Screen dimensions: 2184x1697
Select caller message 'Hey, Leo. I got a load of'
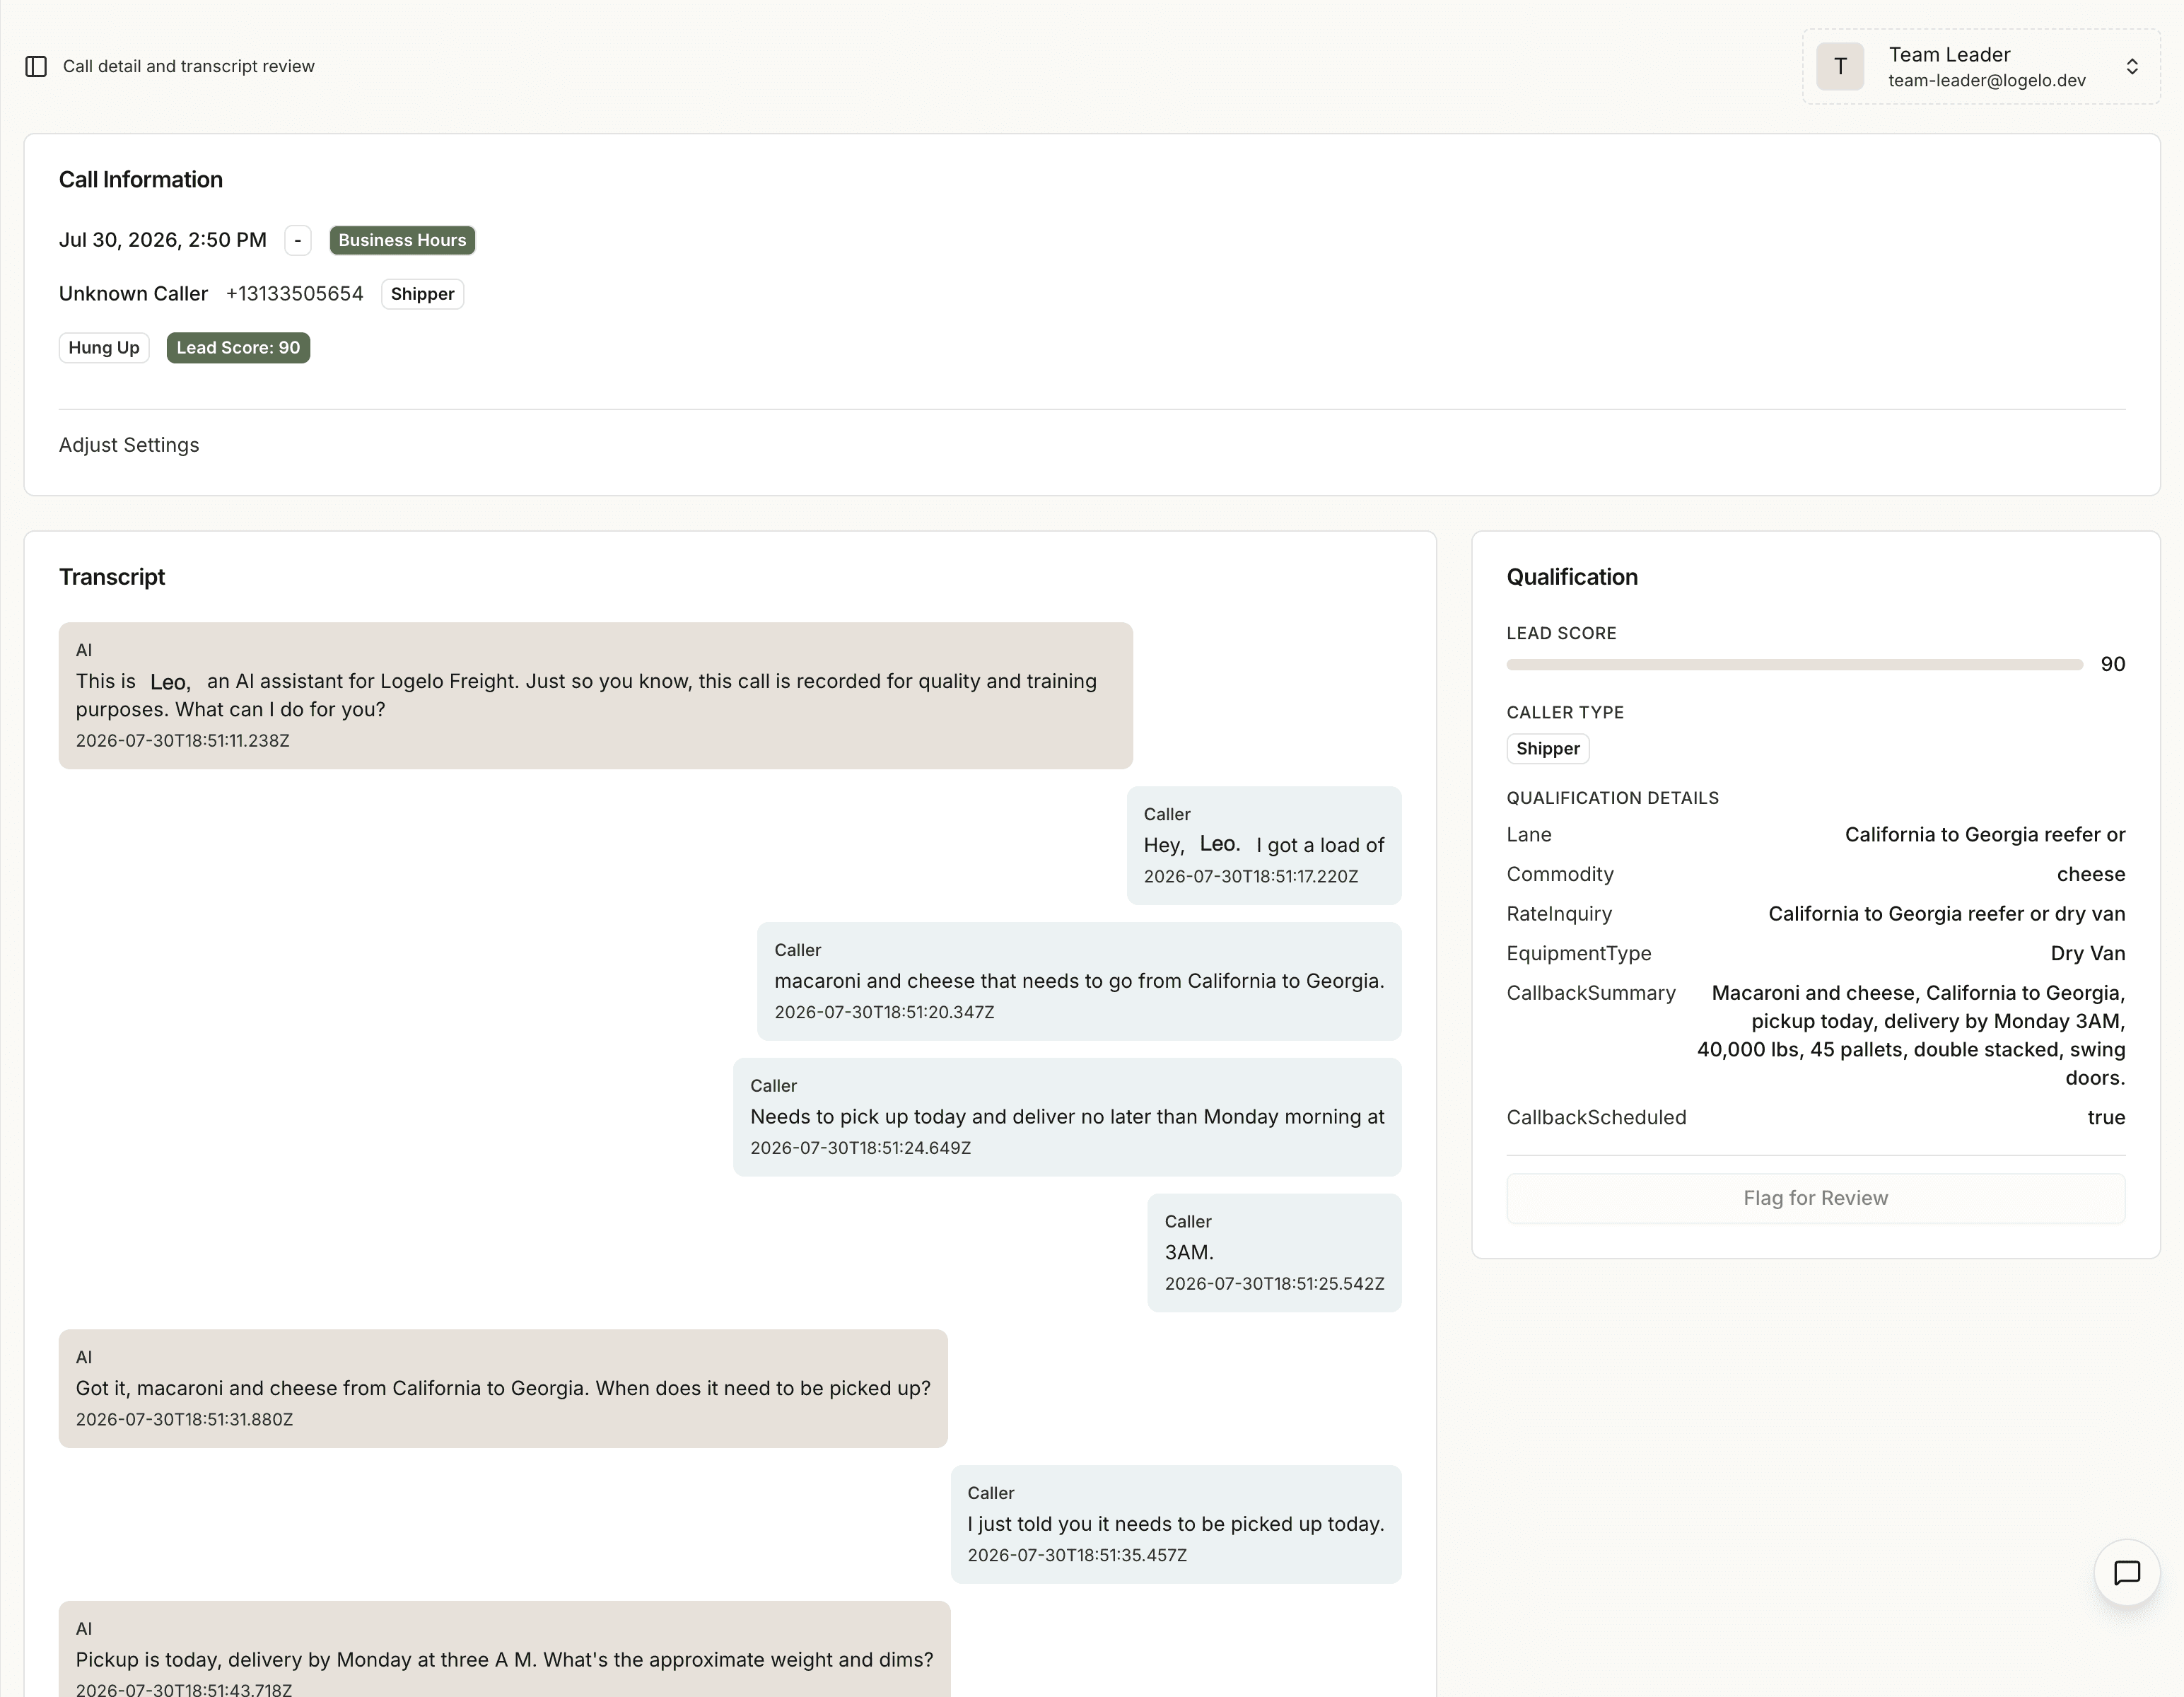point(1264,846)
